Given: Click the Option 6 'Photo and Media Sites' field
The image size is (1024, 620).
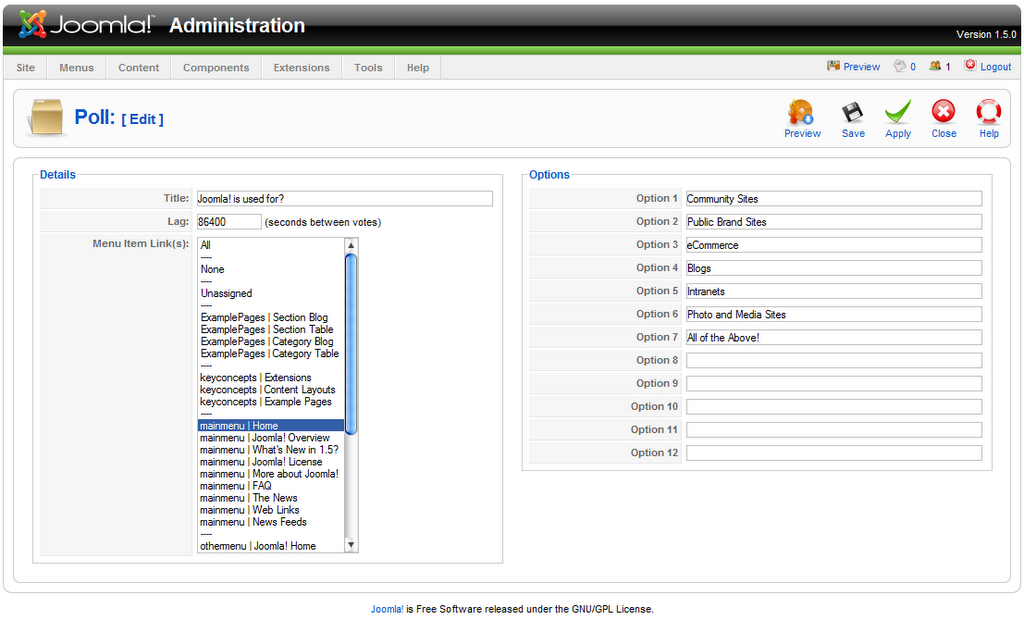Looking at the screenshot, I should pos(834,314).
